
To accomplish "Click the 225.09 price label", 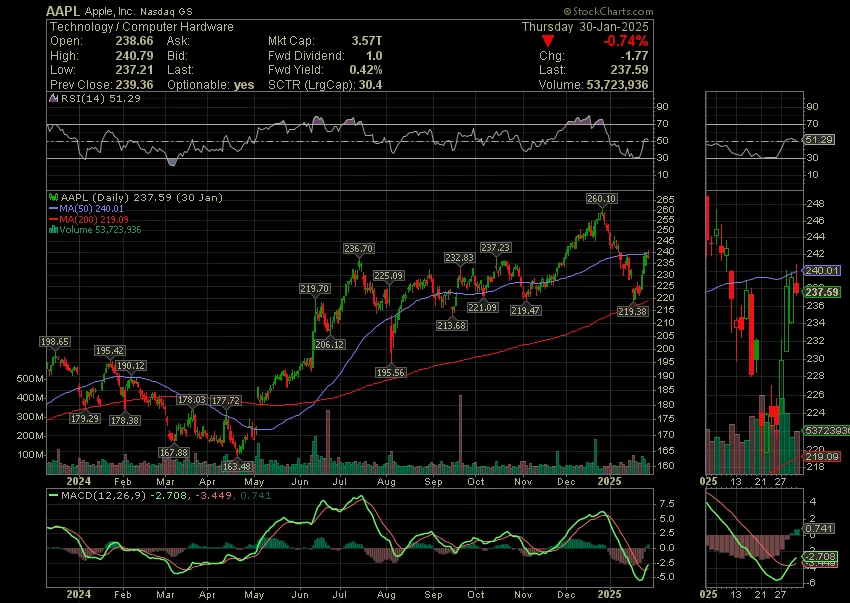I will pos(389,275).
